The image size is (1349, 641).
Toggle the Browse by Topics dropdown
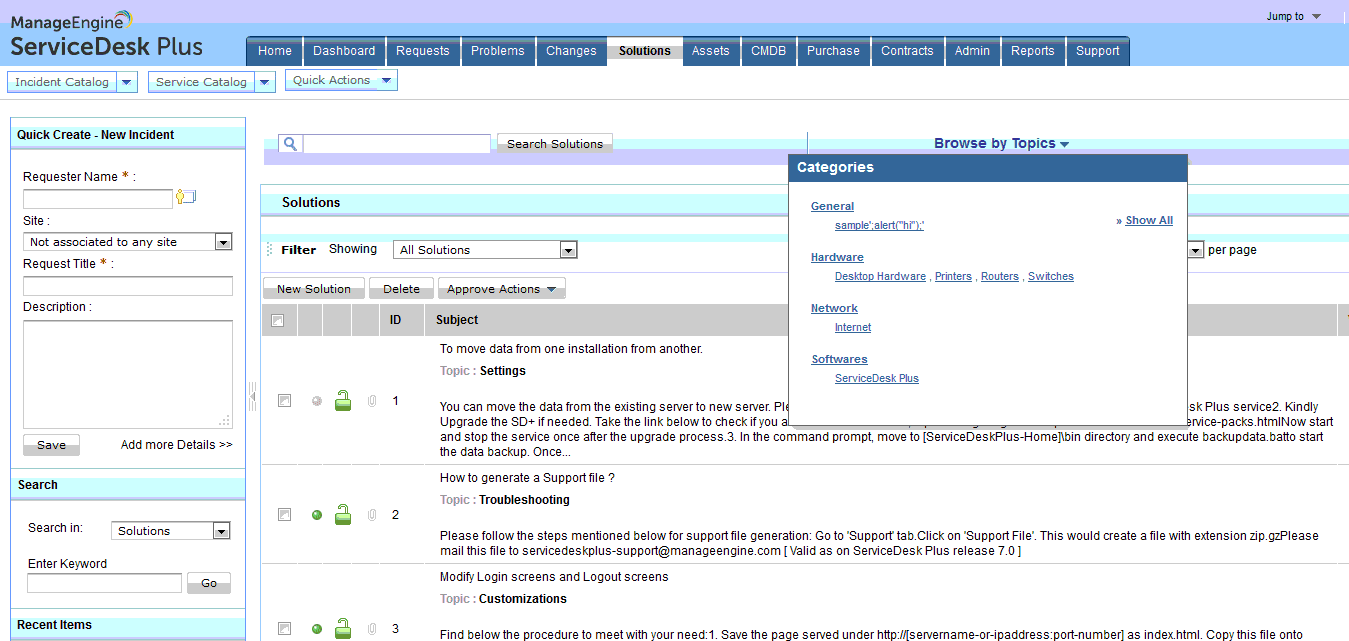(1001, 143)
